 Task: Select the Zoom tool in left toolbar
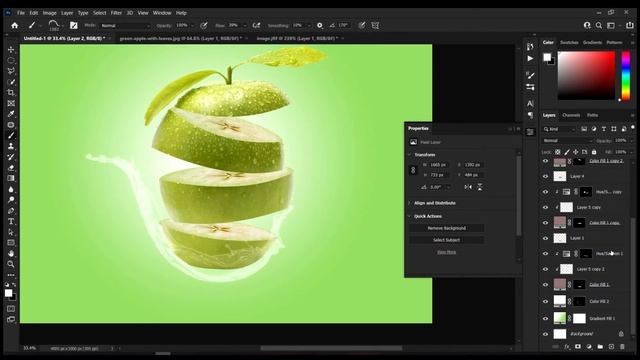tap(11, 264)
